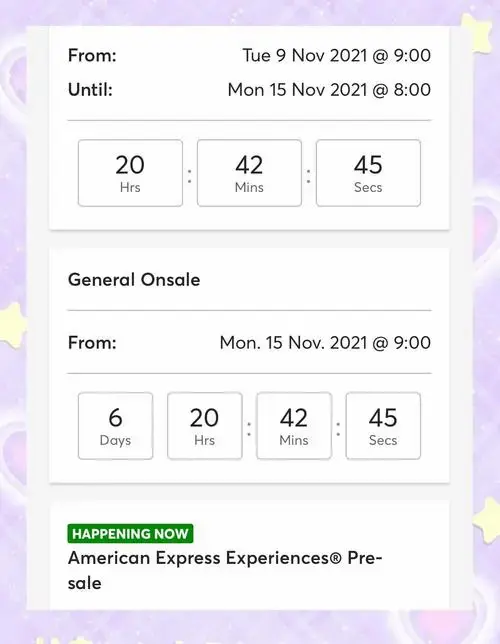Click General Onsale 45 Secs countdown box

[x=383, y=426]
